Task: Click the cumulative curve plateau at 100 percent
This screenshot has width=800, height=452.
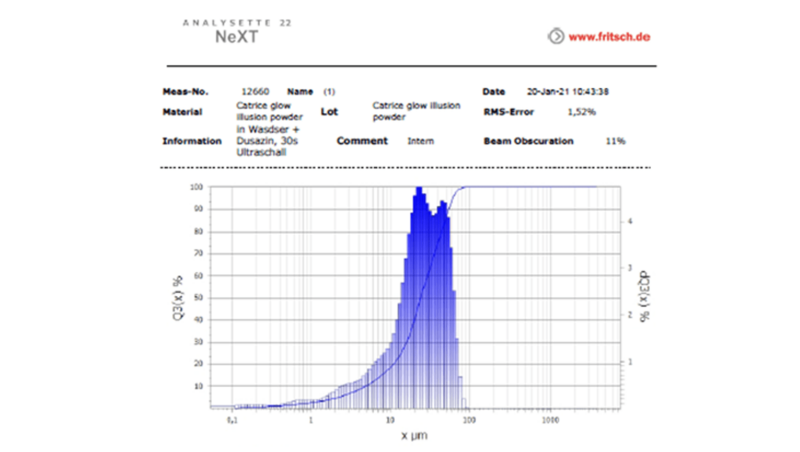Action: coord(530,187)
